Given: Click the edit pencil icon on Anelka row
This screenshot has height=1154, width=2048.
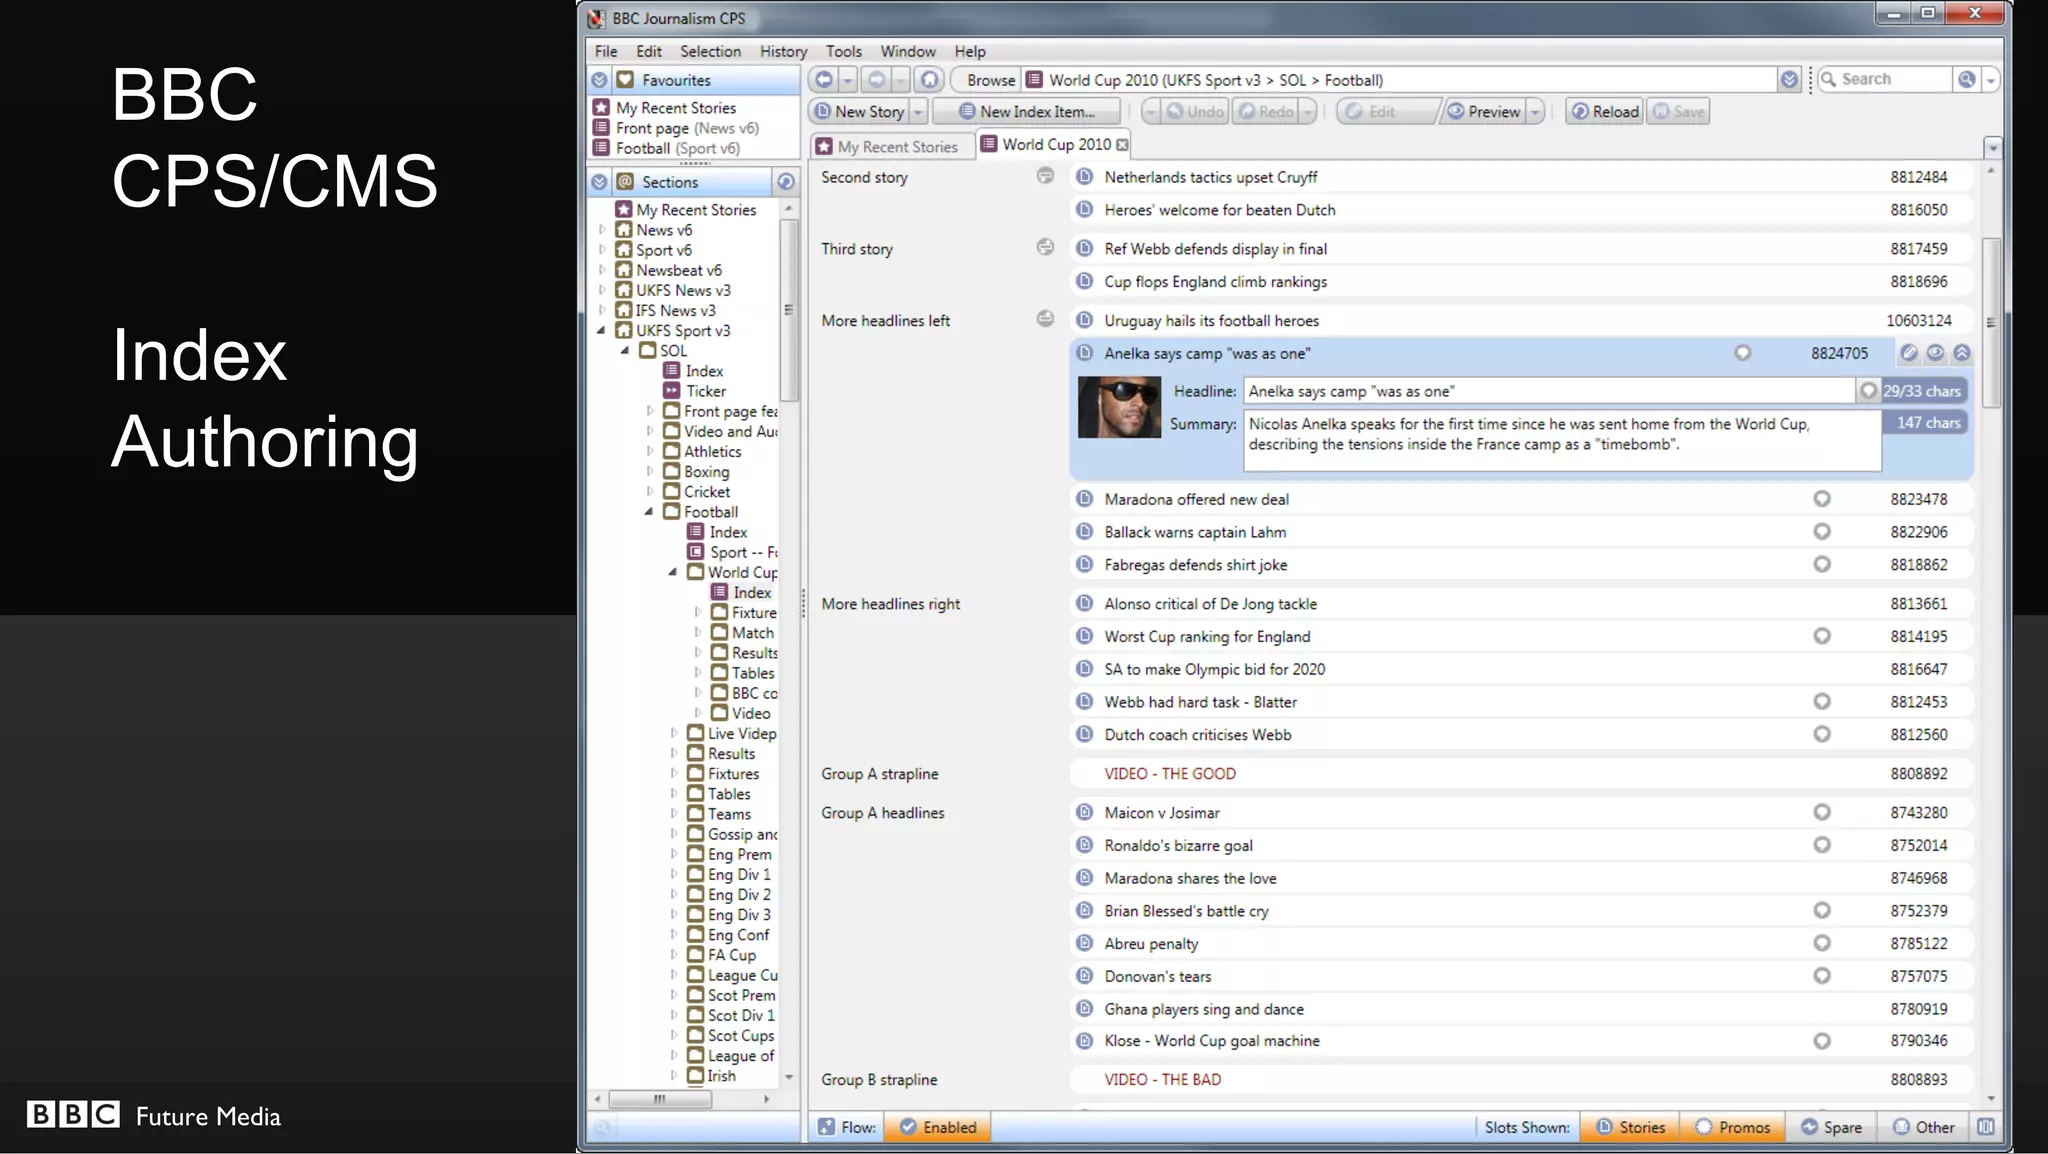Looking at the screenshot, I should pyautogui.click(x=1909, y=353).
